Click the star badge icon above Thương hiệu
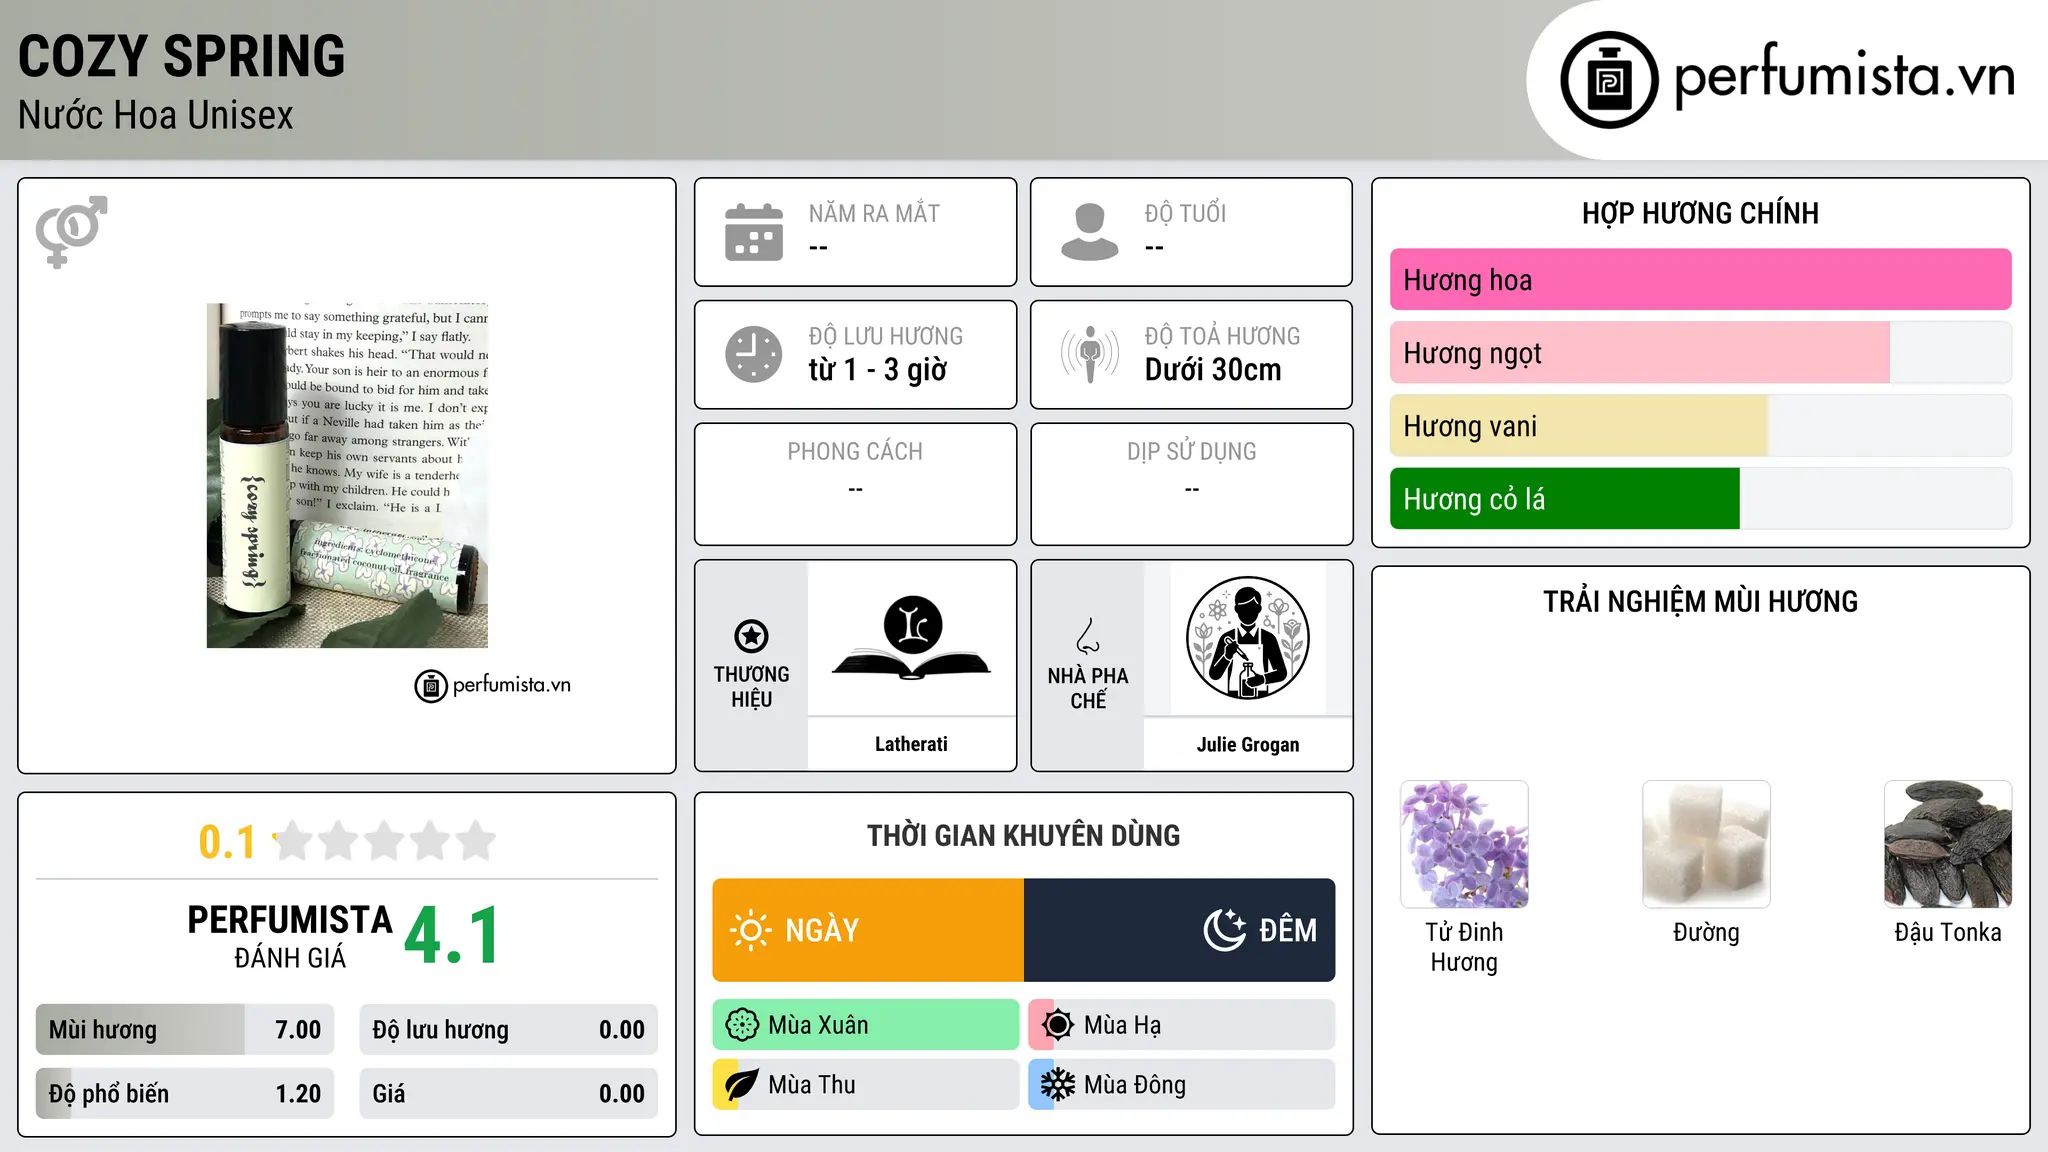The height and width of the screenshot is (1152, 2048). click(x=751, y=636)
